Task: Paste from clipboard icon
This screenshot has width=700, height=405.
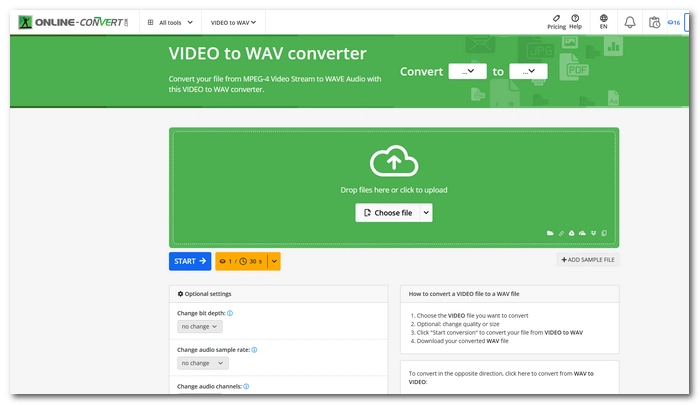Action: pos(604,233)
